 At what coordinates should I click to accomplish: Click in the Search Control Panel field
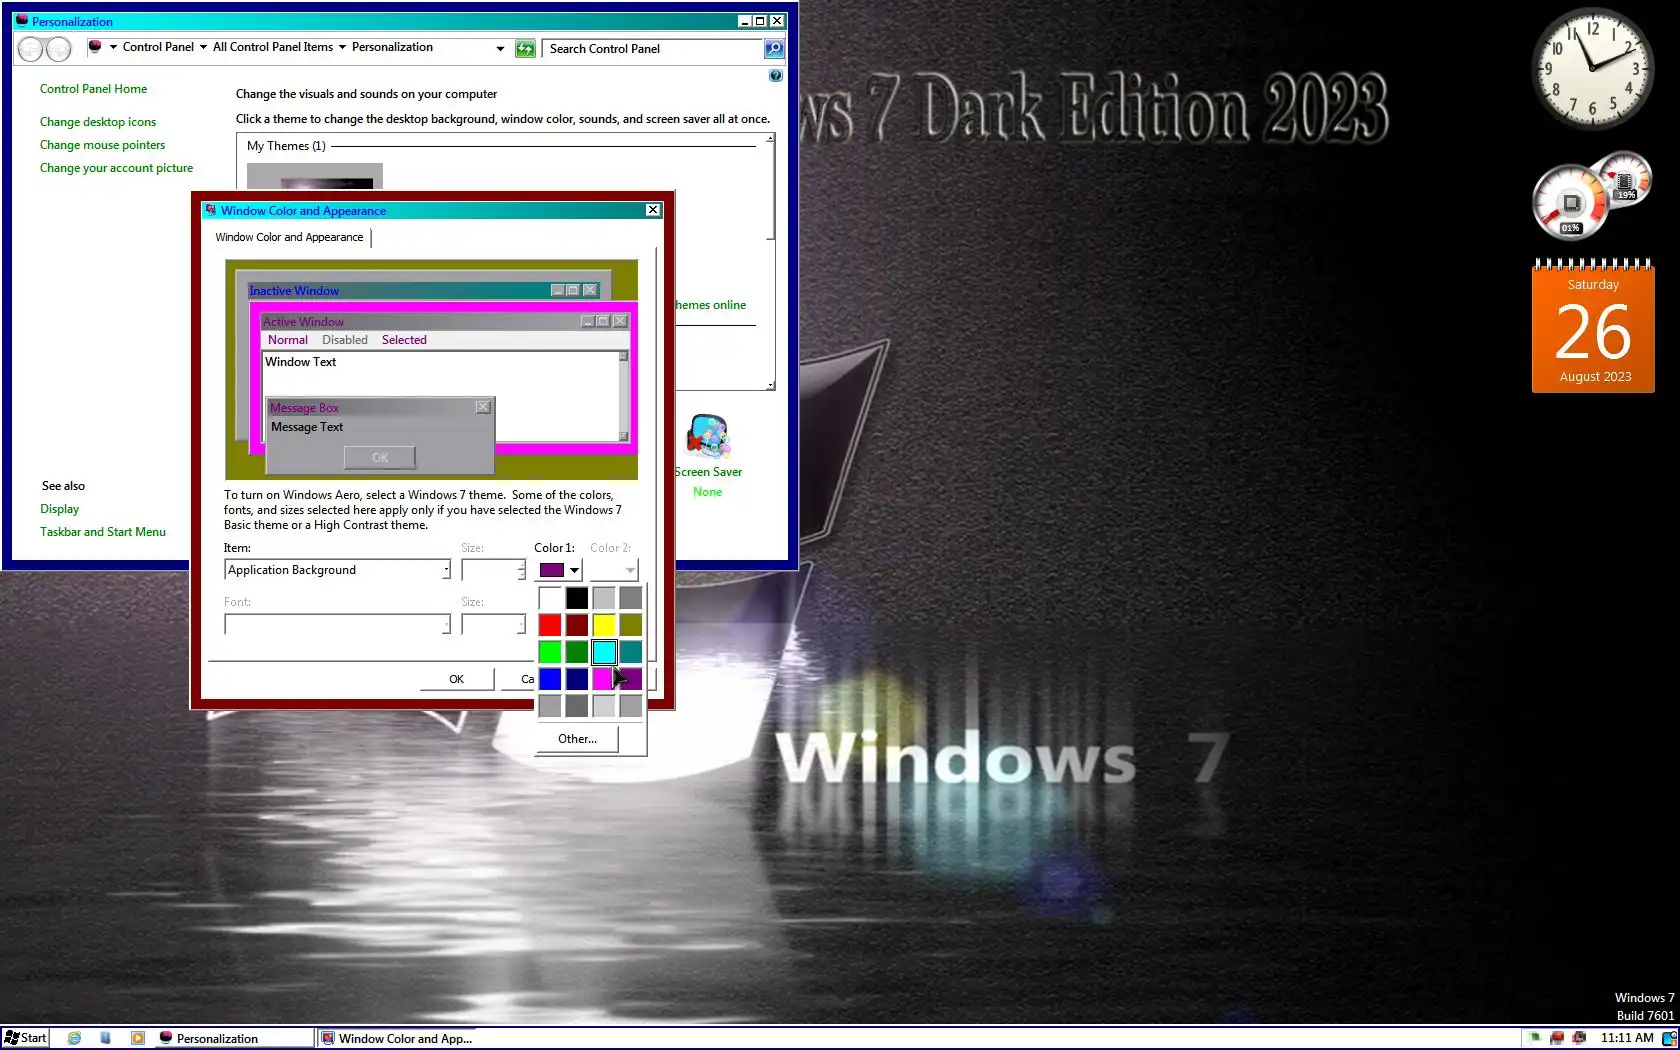pos(653,48)
